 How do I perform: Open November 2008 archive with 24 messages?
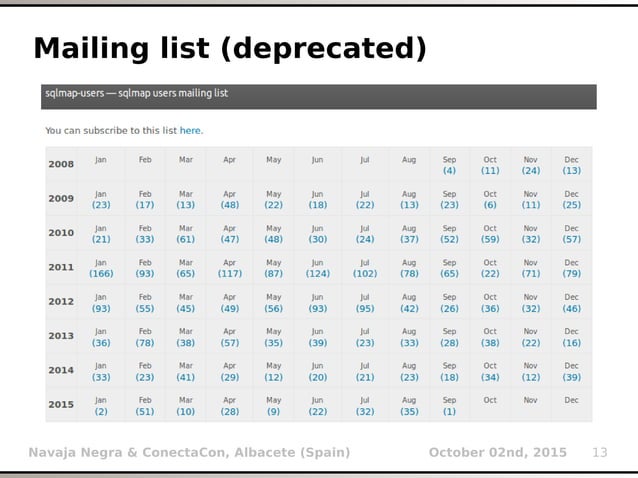tap(531, 171)
